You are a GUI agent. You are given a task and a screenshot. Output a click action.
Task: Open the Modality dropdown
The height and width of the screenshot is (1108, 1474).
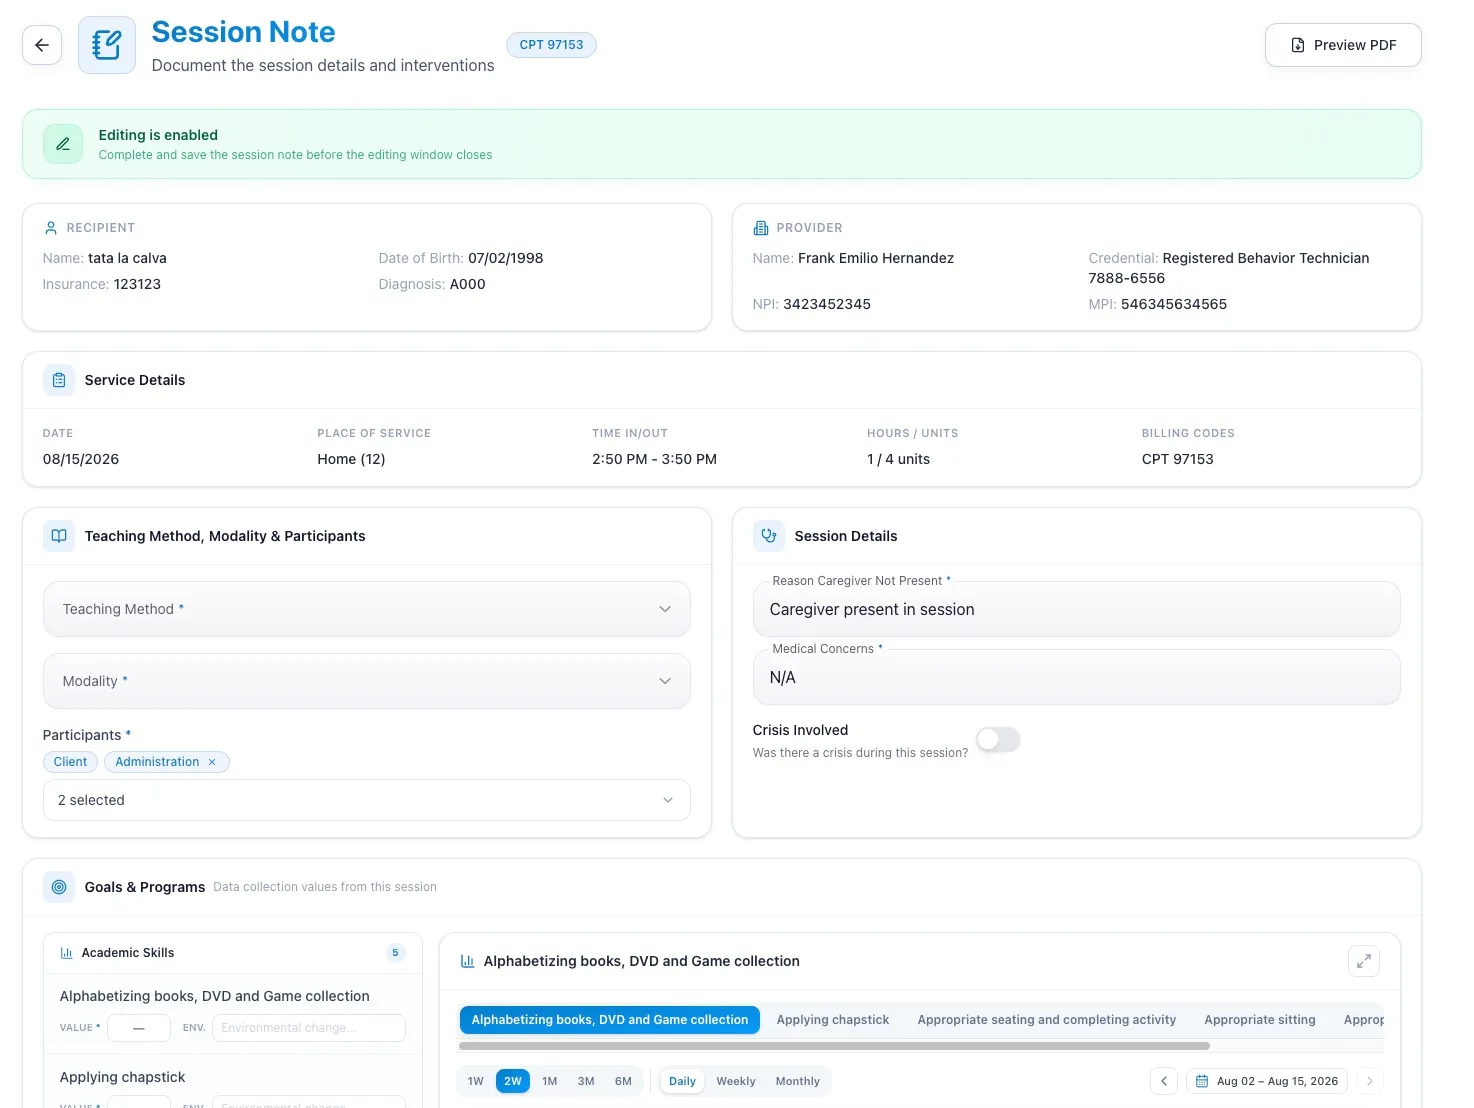pos(367,681)
